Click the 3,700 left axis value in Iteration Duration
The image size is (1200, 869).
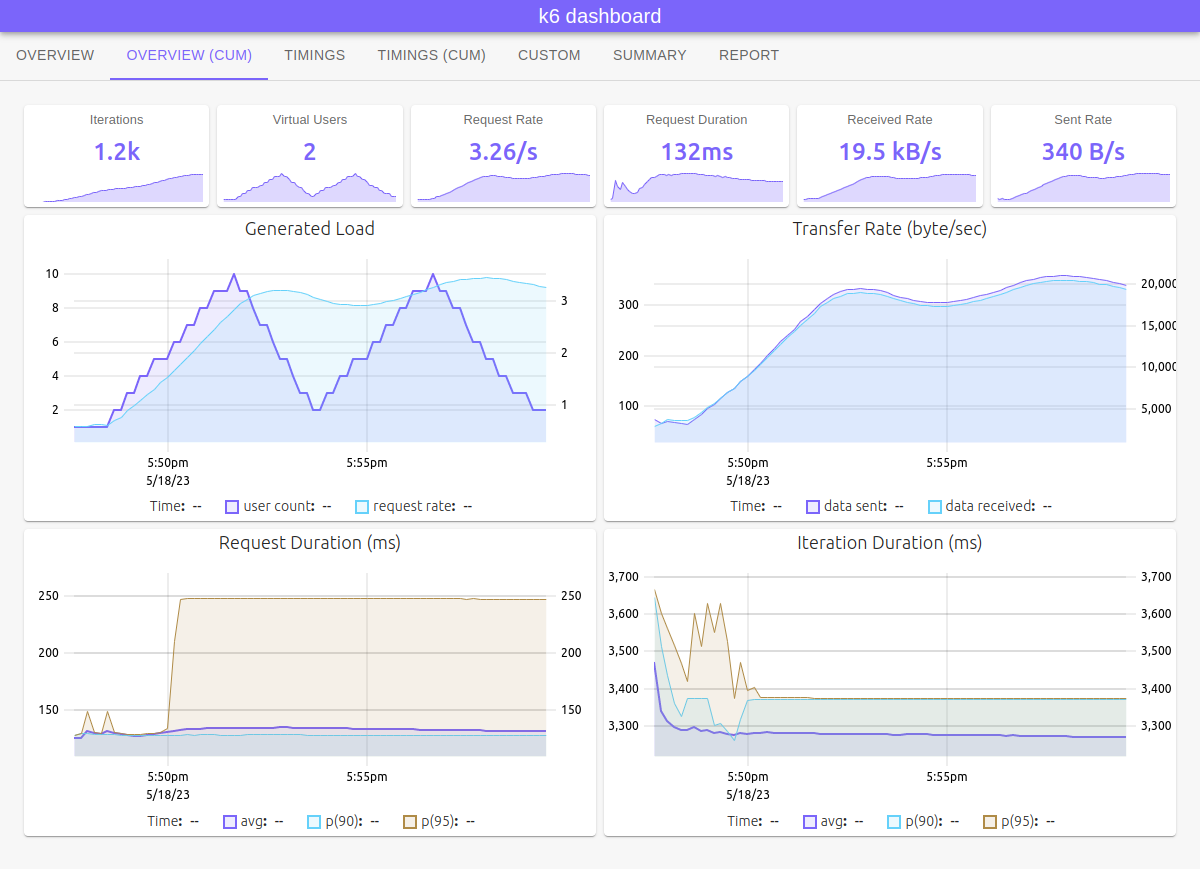tap(623, 577)
